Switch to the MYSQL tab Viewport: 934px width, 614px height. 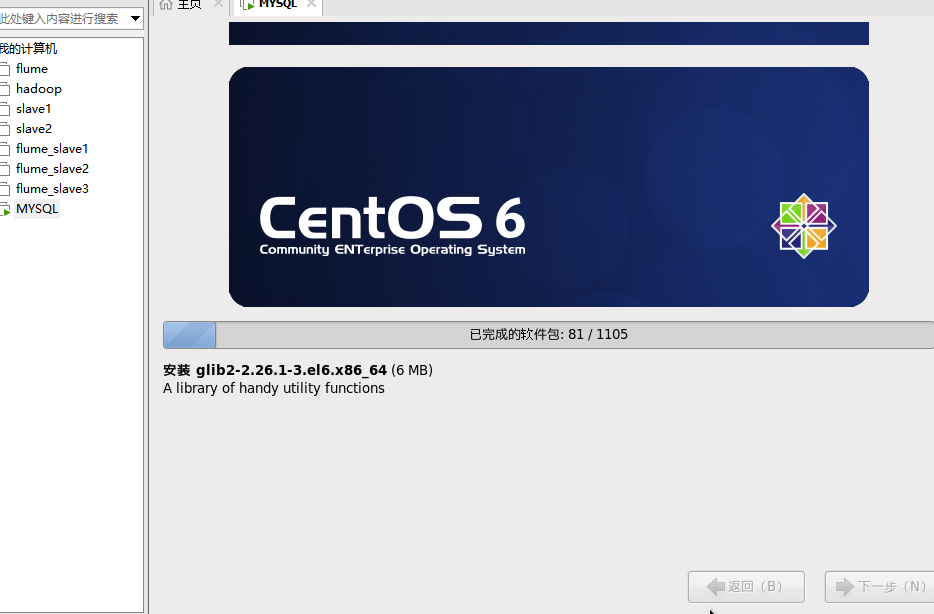click(278, 4)
